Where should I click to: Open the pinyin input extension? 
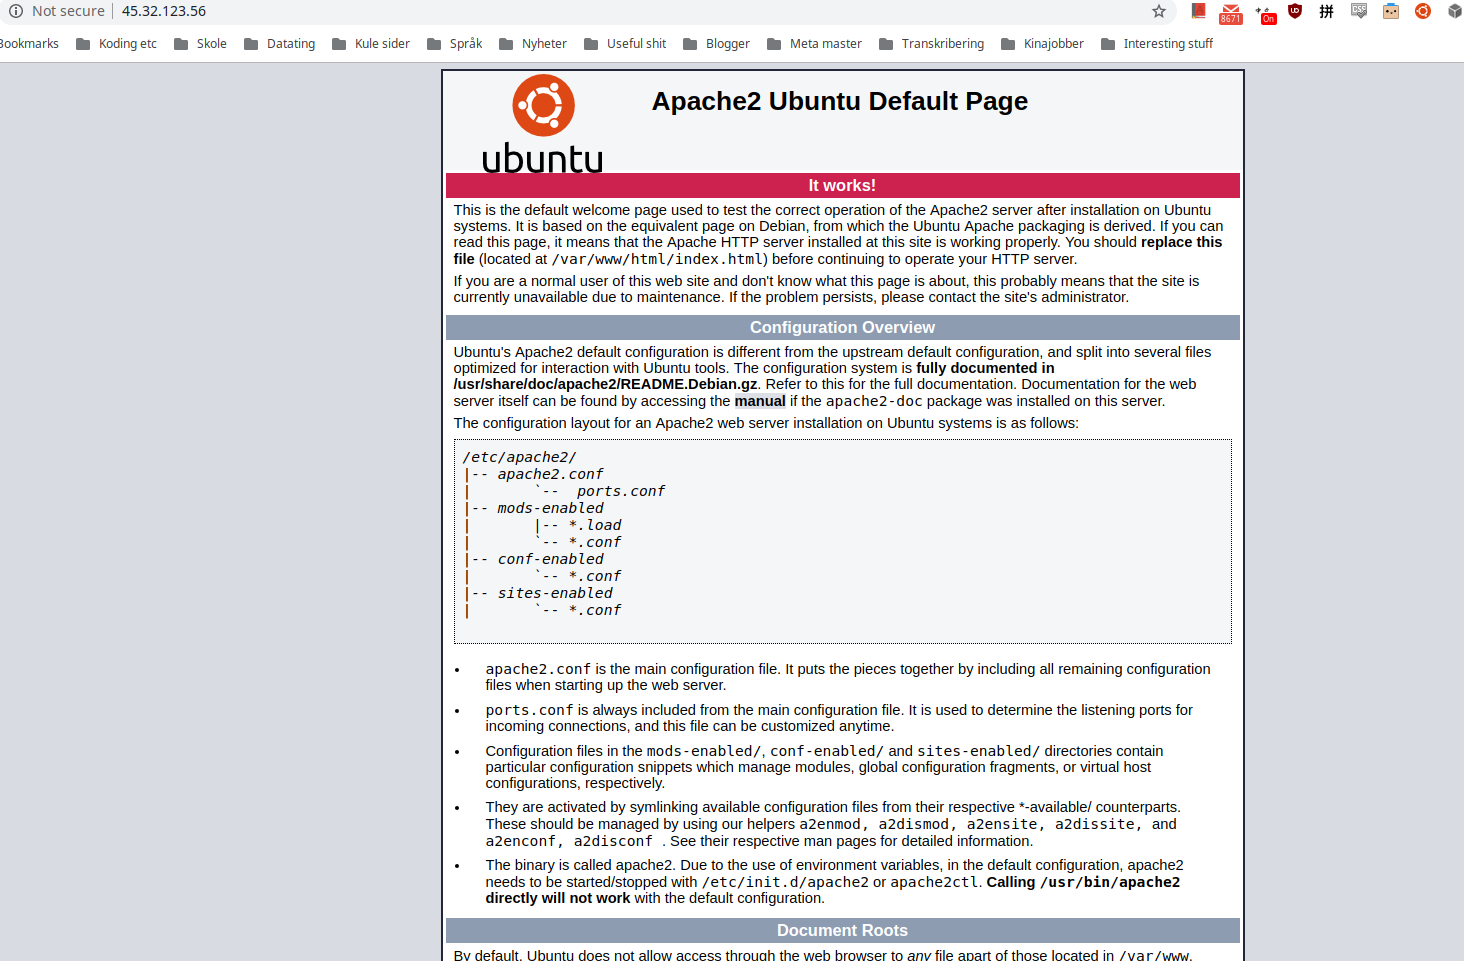click(1327, 11)
